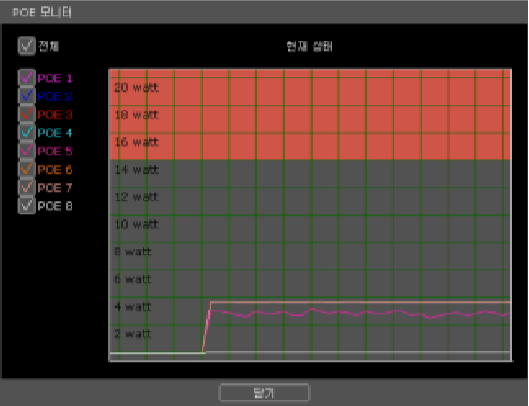Viewport: 529px width, 406px height.
Task: Toggle the POE 4 checkbox
Action: click(27, 133)
